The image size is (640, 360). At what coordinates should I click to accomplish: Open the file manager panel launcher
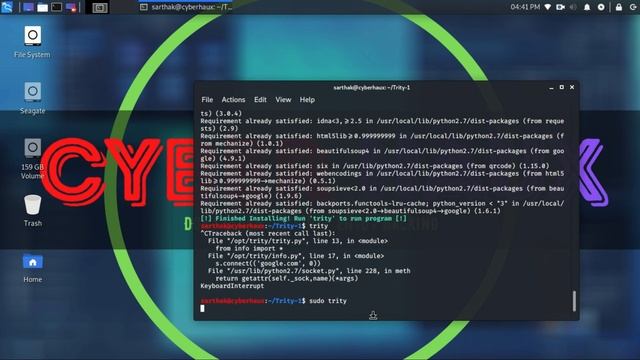[42, 7]
